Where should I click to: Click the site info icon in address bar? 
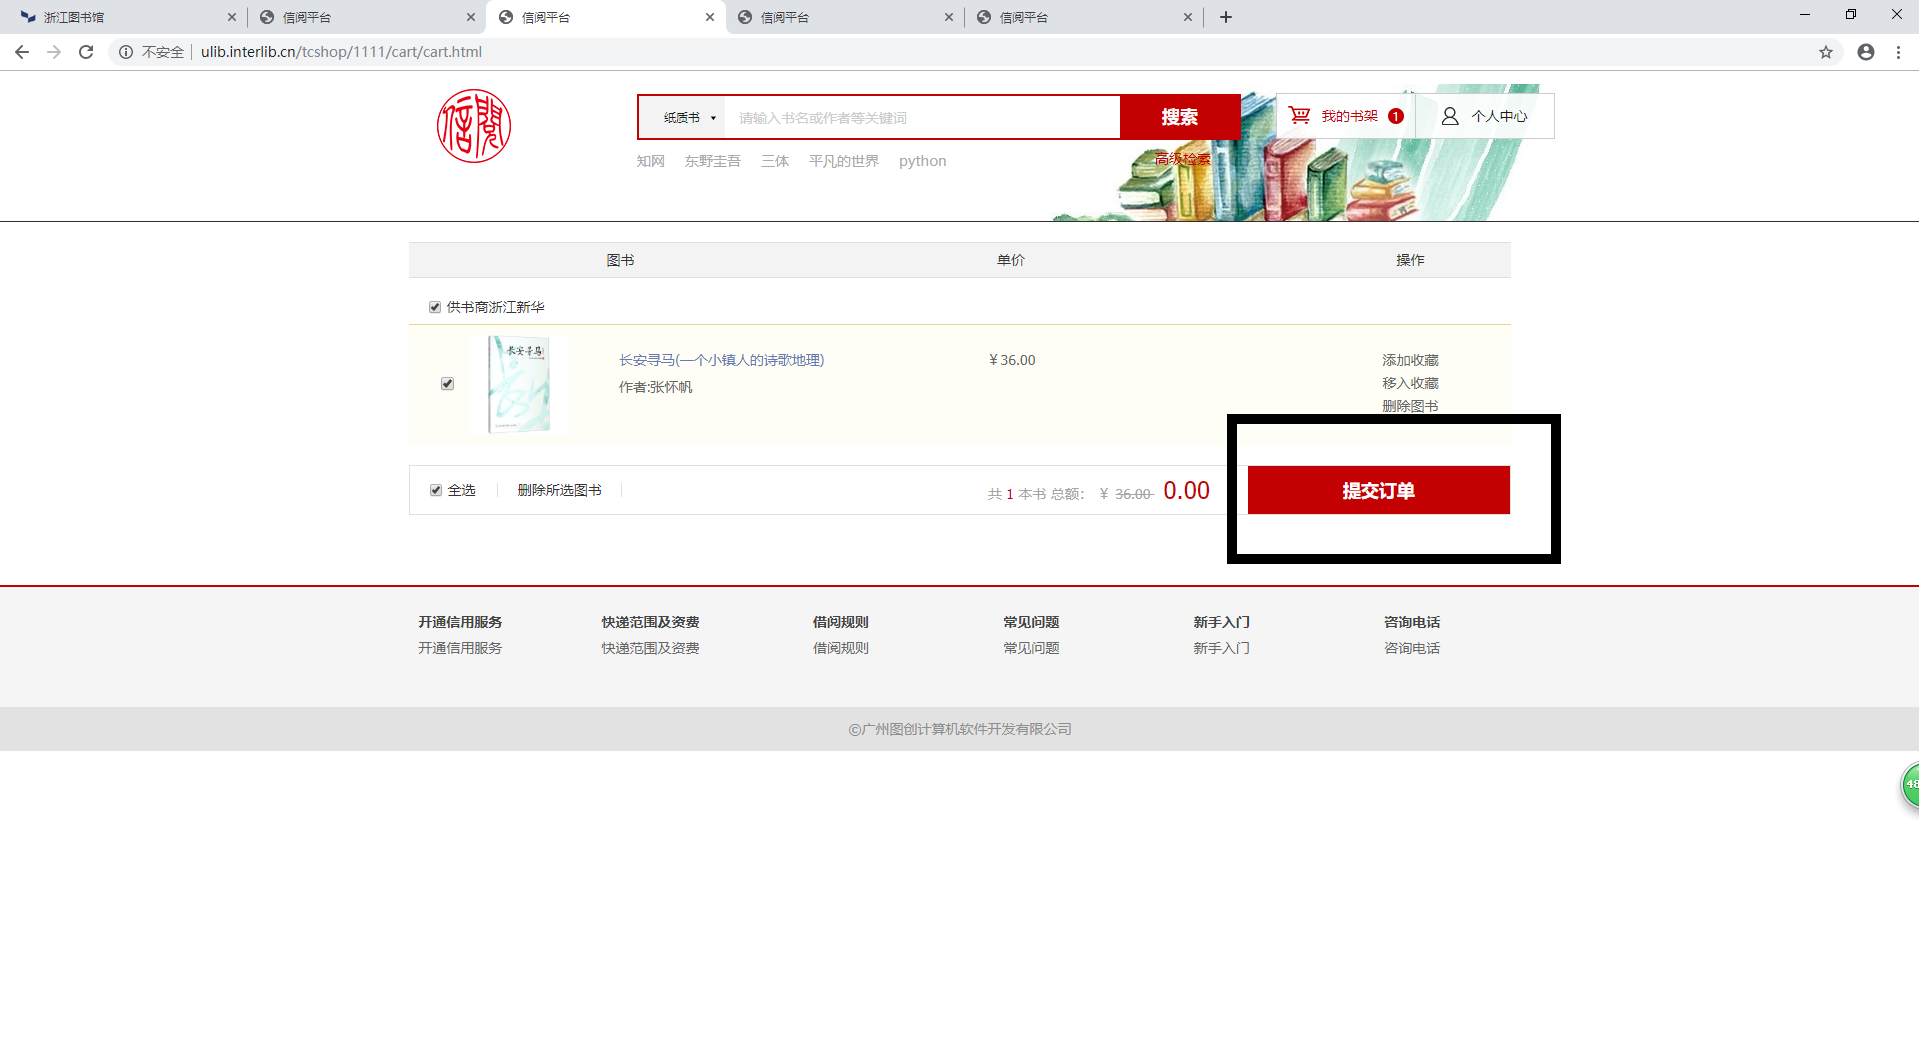click(126, 52)
